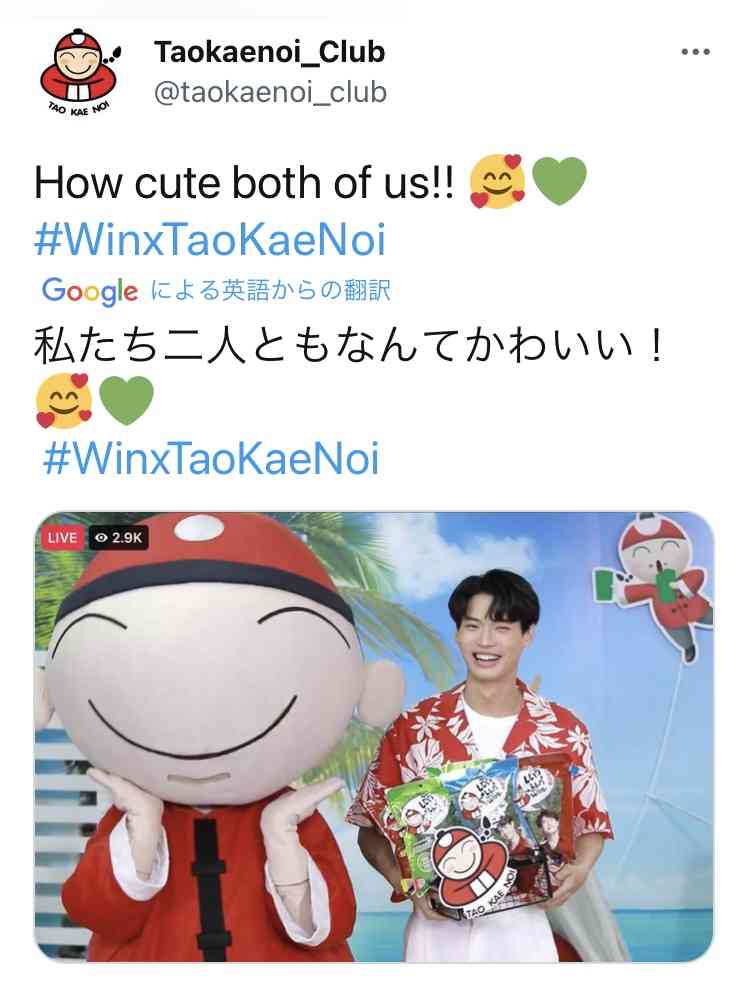Image resolution: width=749 pixels, height=999 pixels.
Task: Click the Google logo in translation notice
Action: click(90, 291)
